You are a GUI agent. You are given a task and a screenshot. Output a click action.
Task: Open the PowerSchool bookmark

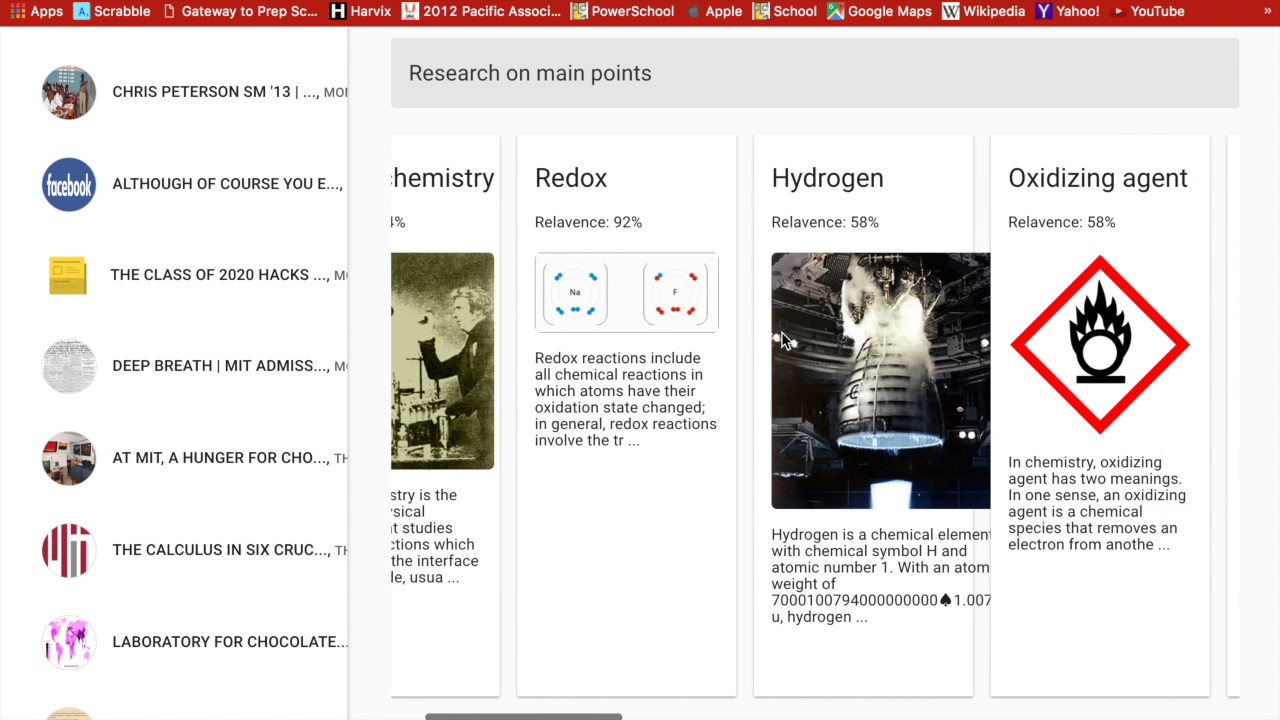(x=622, y=11)
